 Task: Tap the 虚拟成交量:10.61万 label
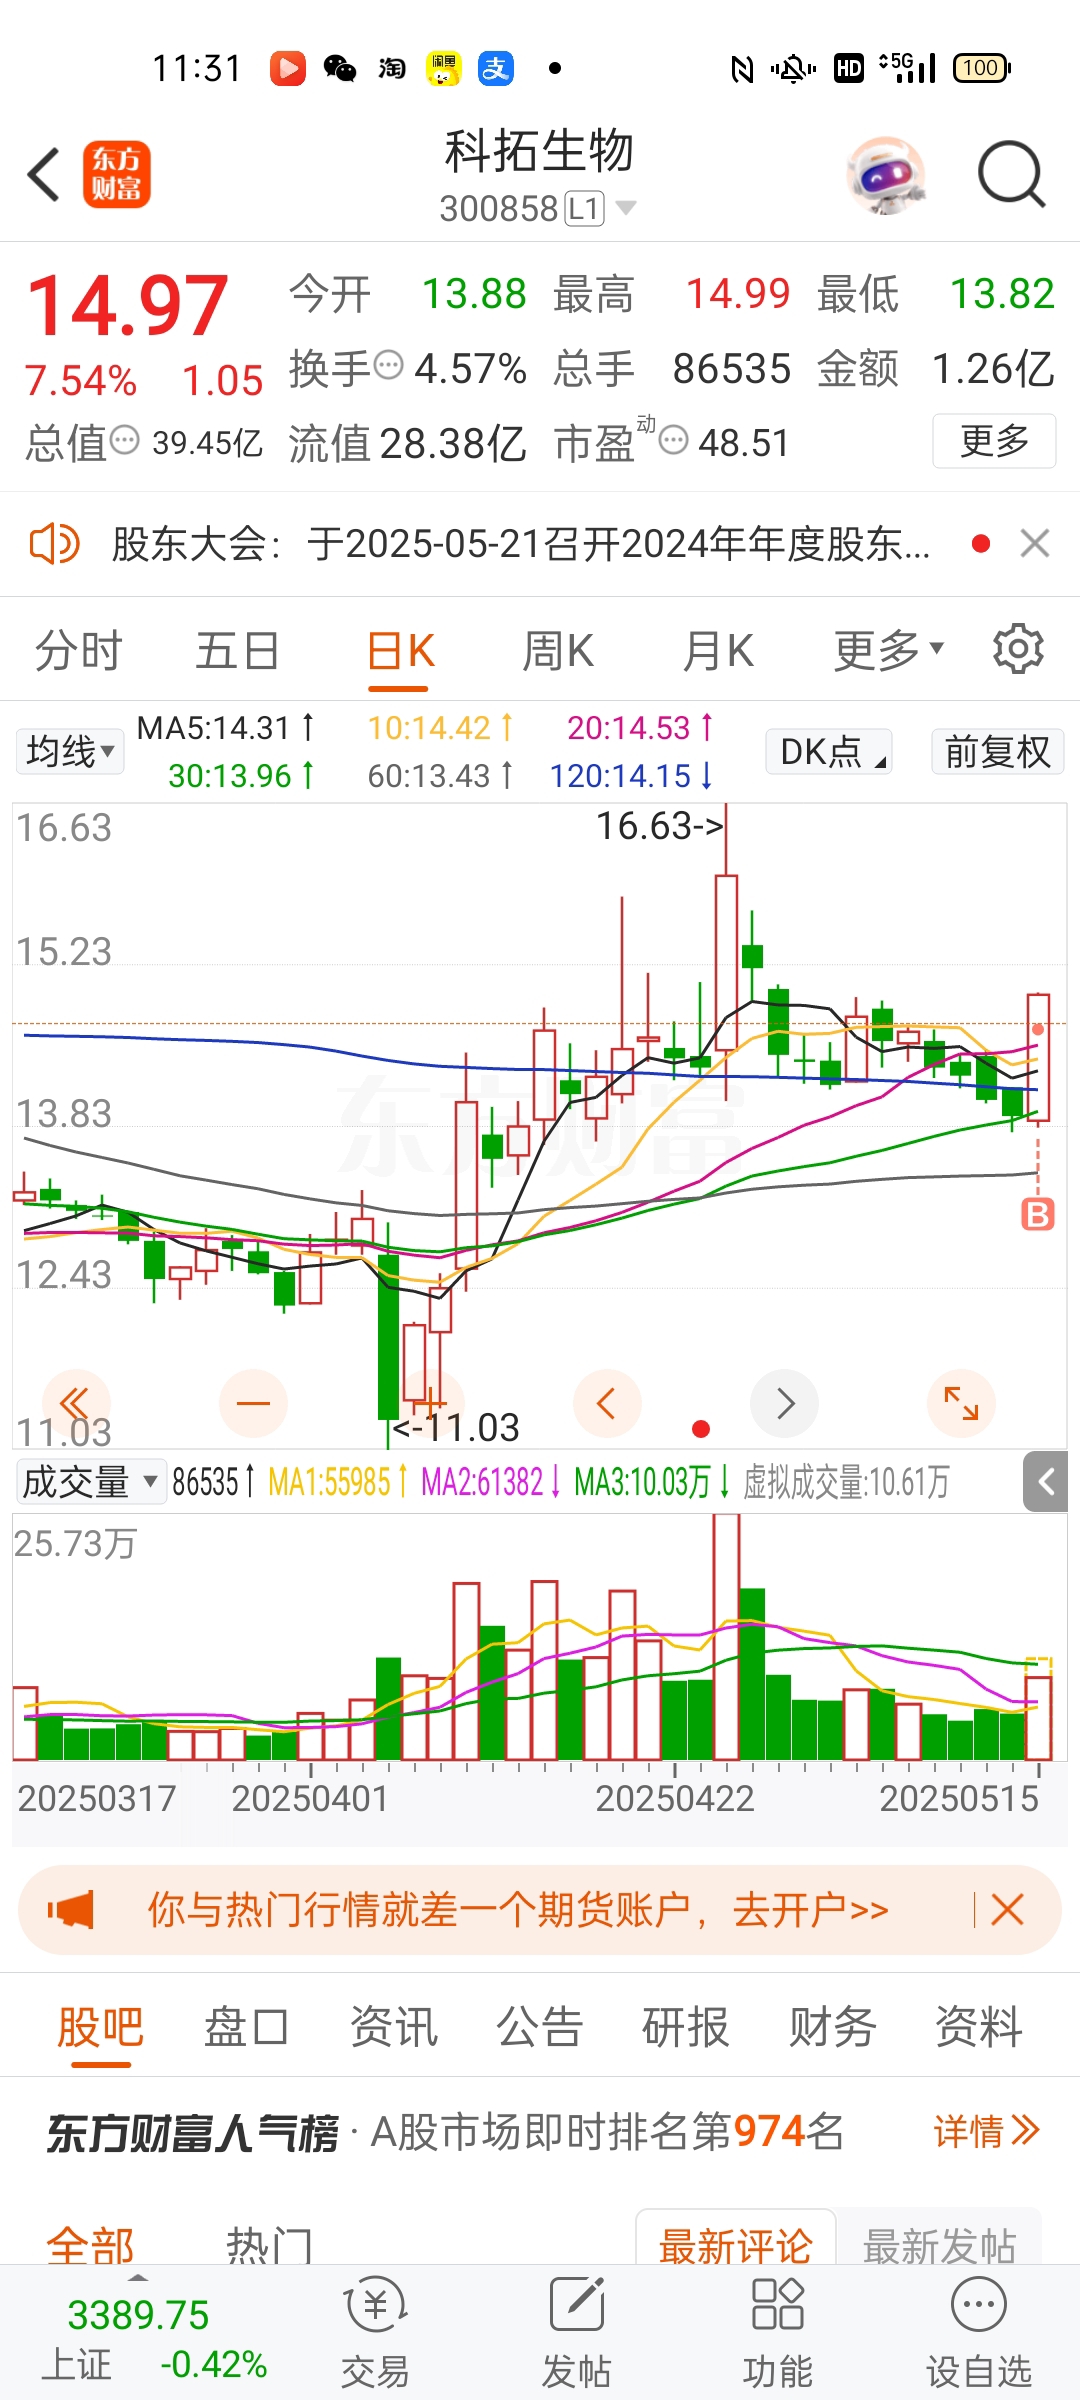[846, 1482]
